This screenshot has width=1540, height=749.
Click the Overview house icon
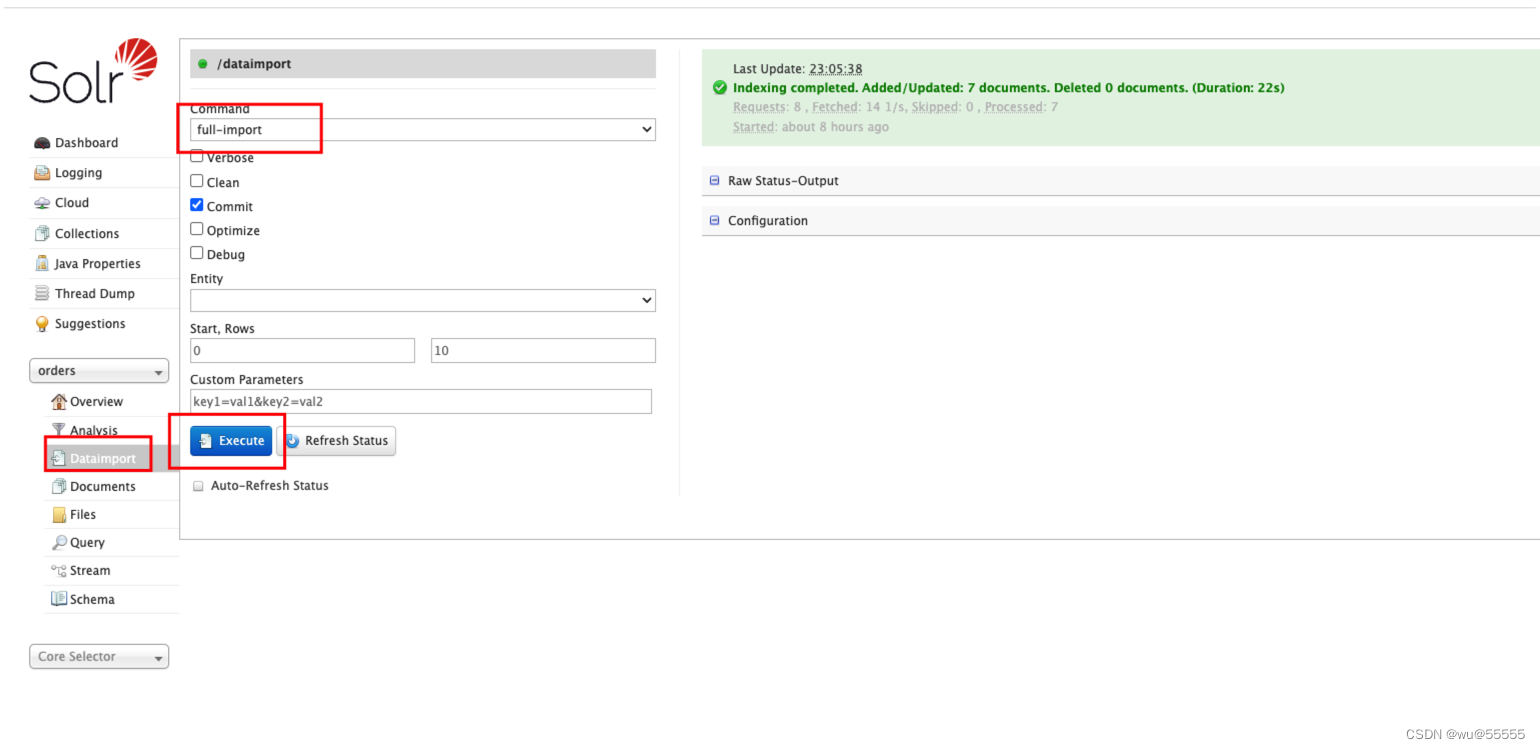tap(59, 402)
